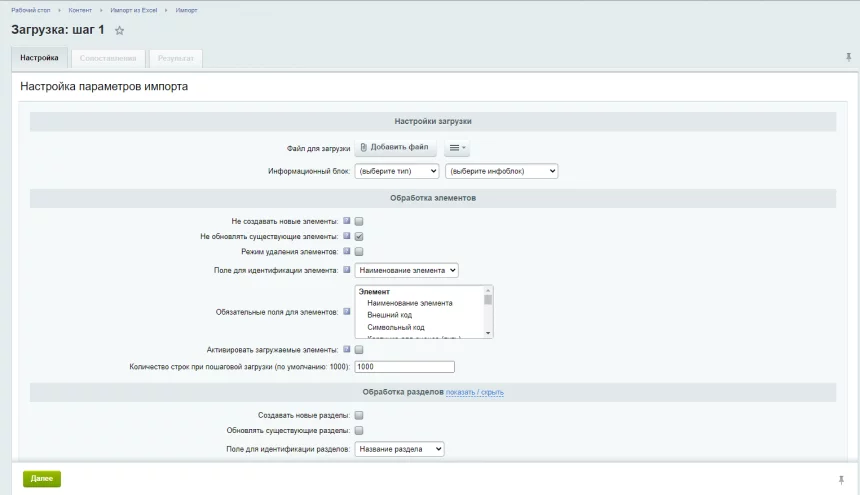Expand the 'Название раздела' dropdown
The height and width of the screenshot is (495, 860).
tap(399, 449)
